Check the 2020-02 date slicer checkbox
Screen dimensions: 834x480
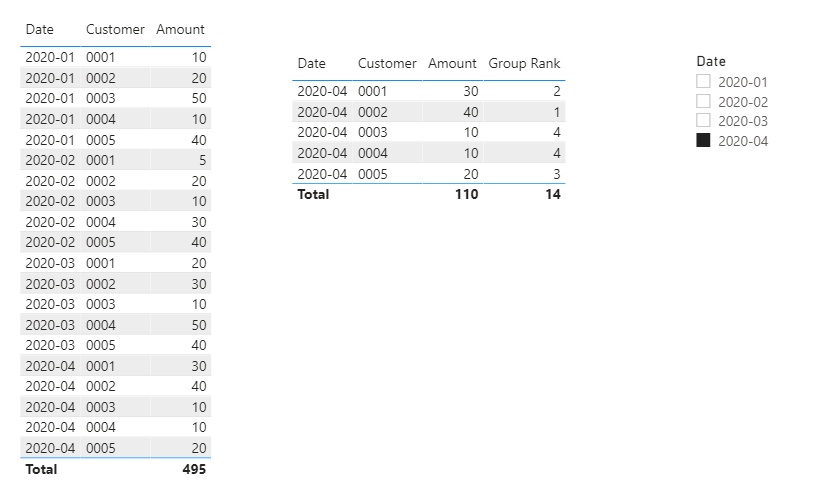[703, 101]
